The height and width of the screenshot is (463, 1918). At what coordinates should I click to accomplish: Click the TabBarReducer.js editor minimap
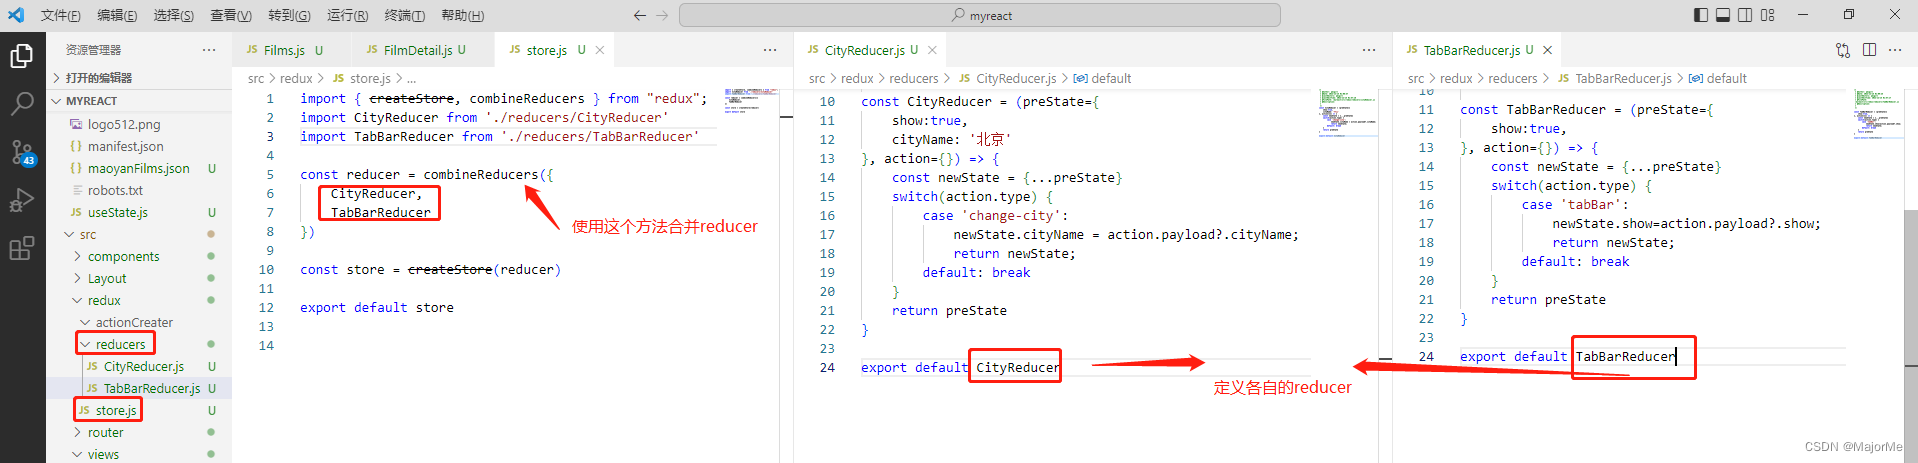point(1878,112)
